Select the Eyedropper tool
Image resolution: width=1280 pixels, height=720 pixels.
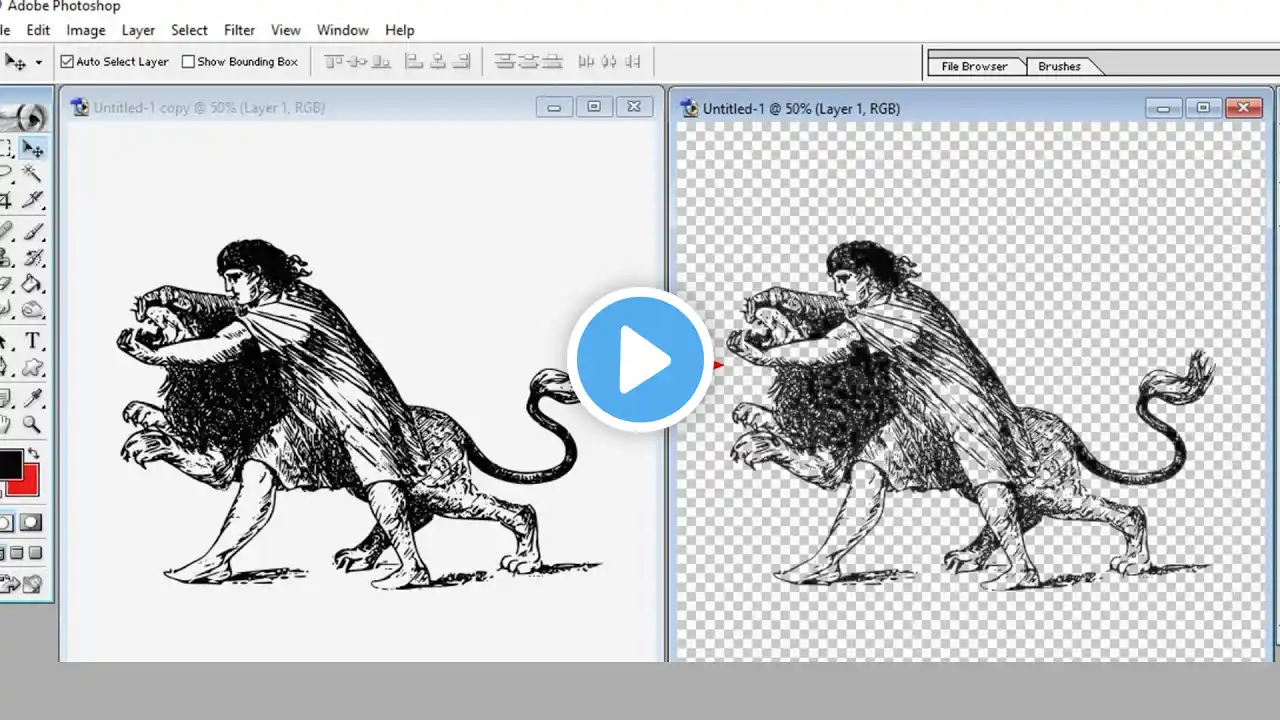pyautogui.click(x=33, y=398)
